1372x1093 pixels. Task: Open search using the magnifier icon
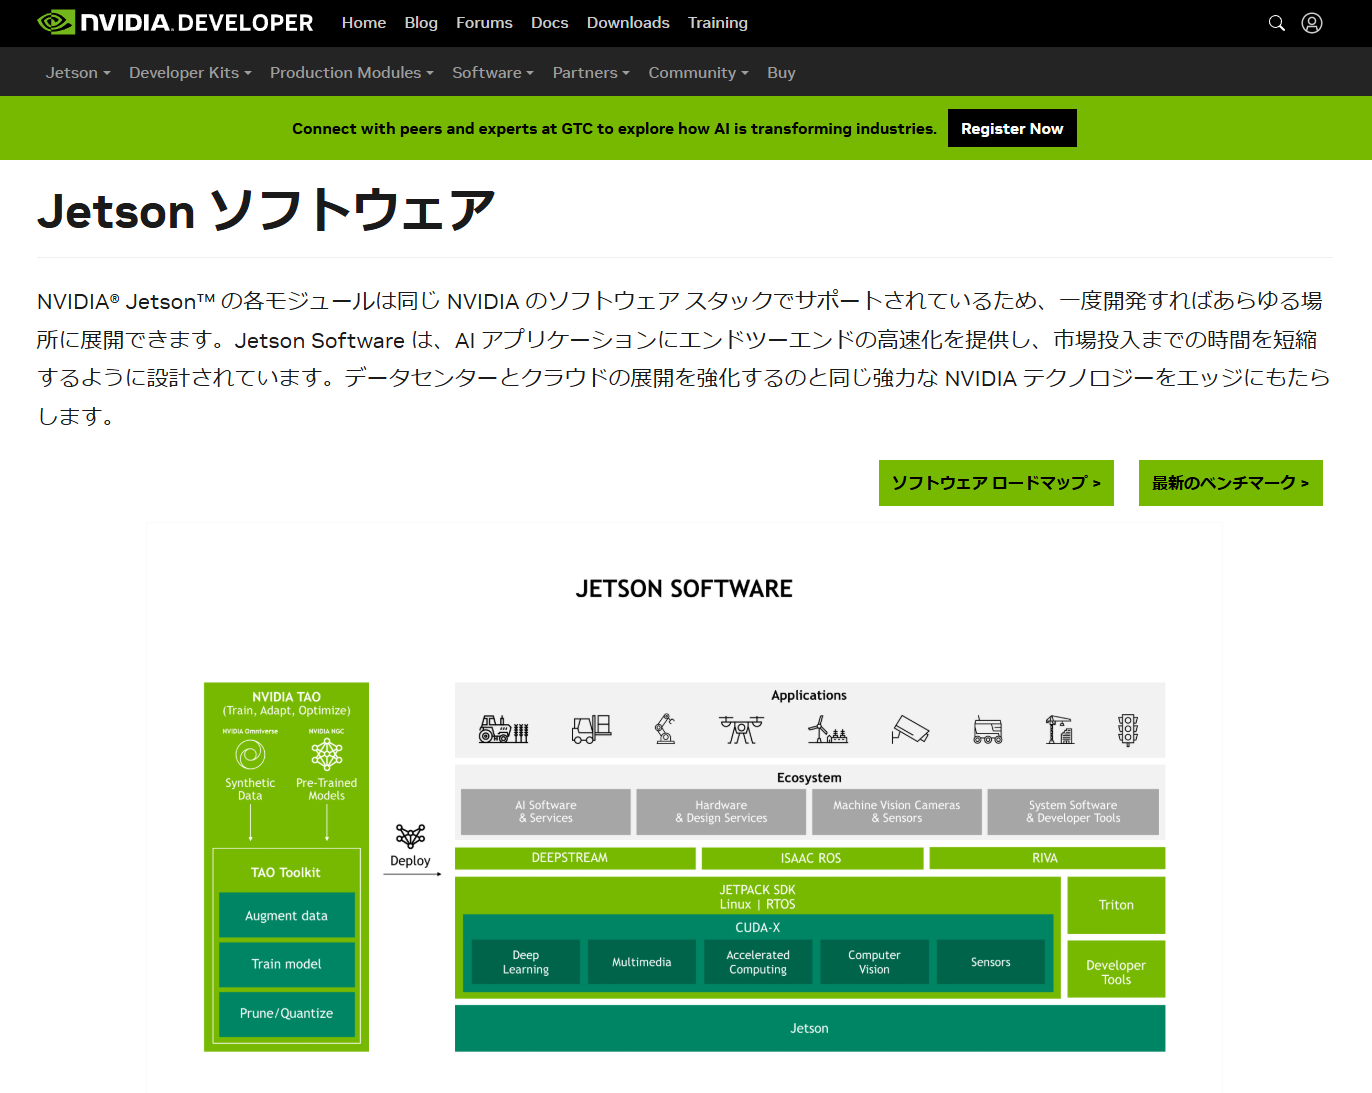[1277, 22]
